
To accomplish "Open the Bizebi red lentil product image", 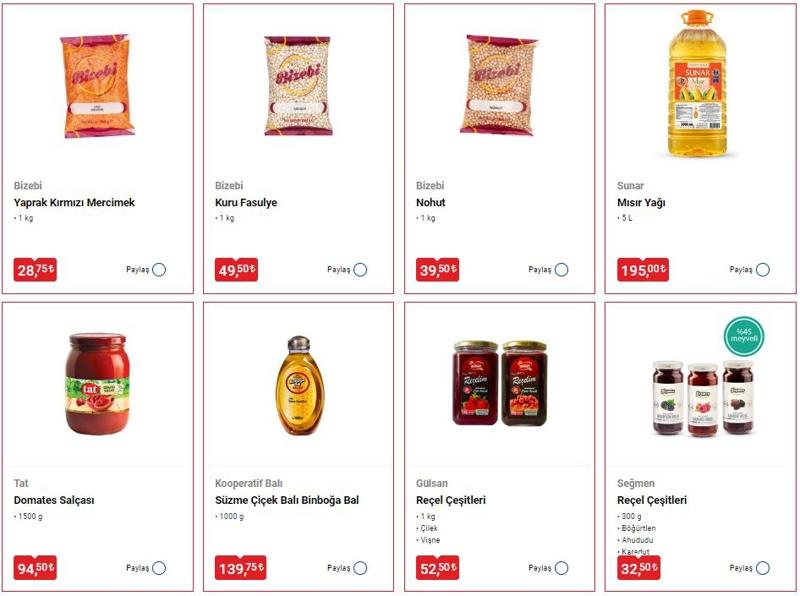I will [97, 86].
